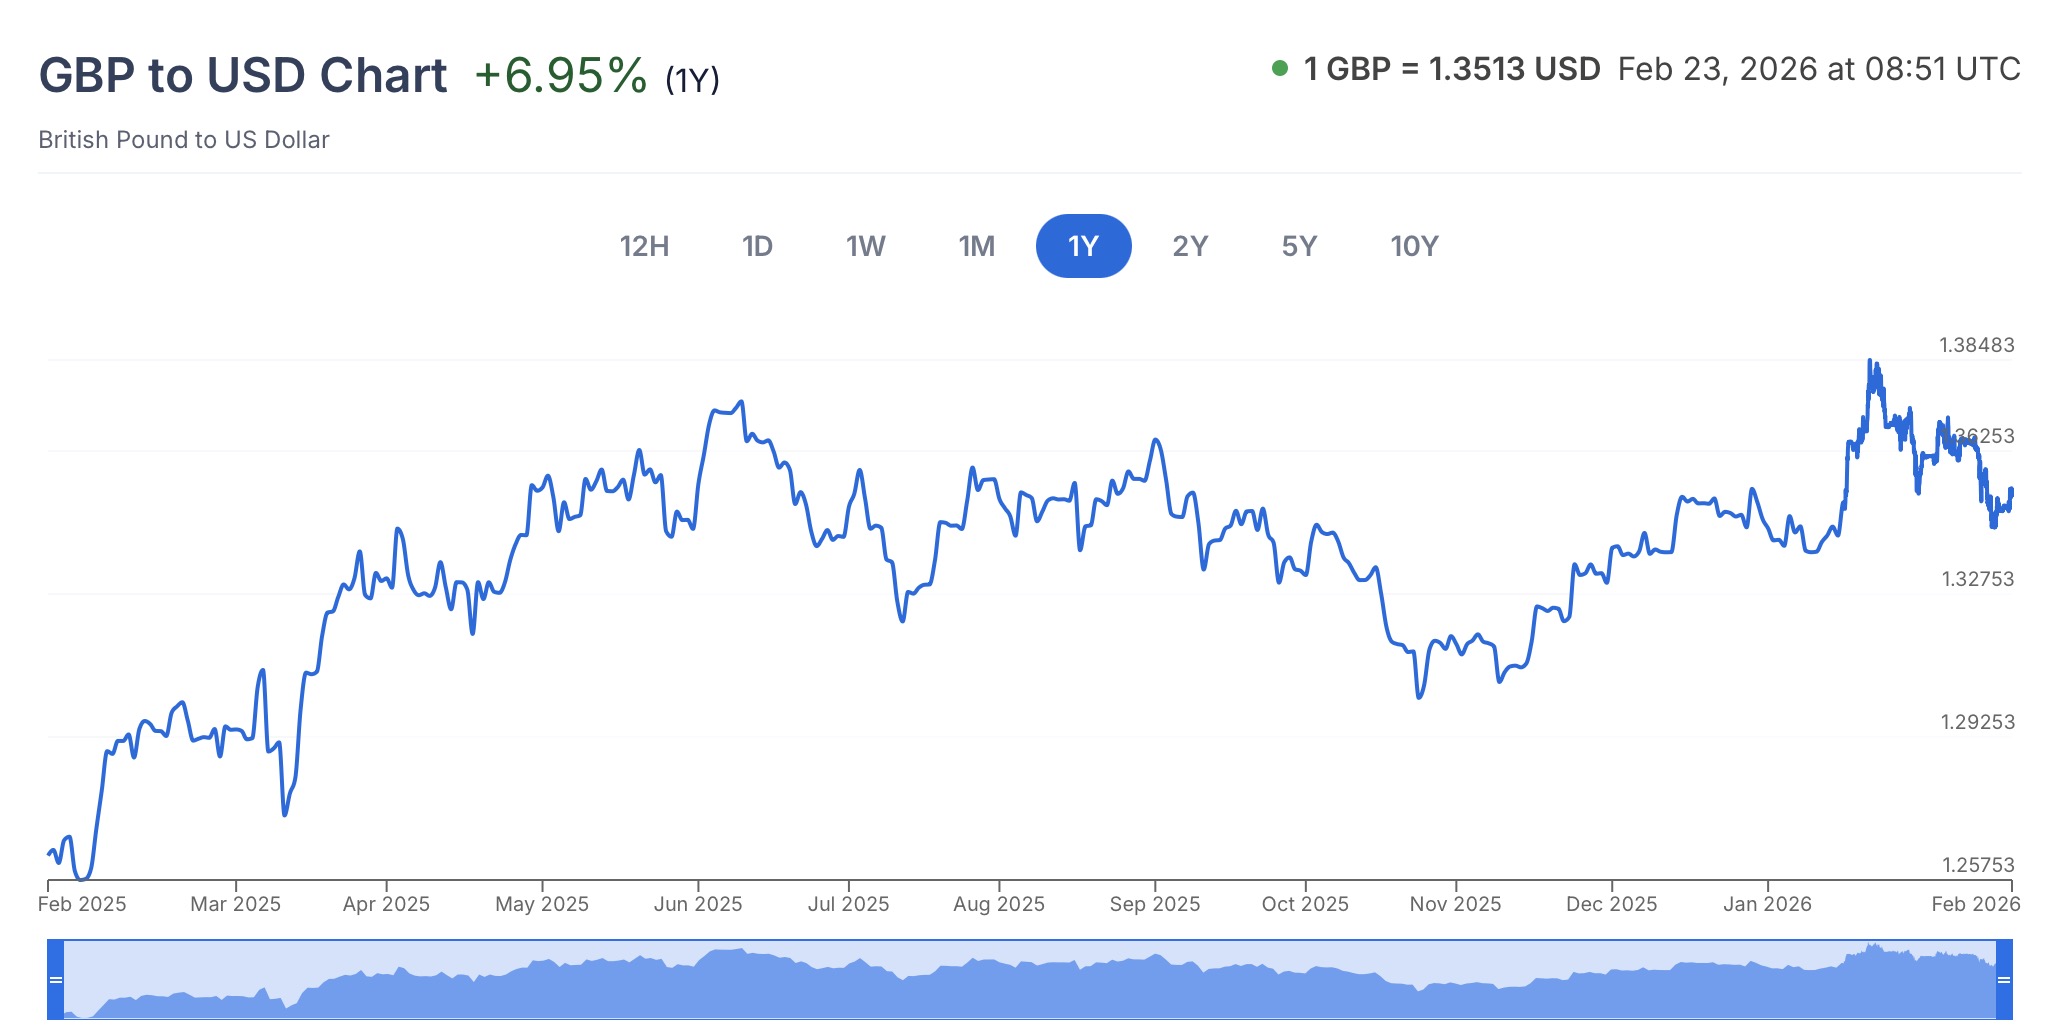Click the 1.38483 price axis label
This screenshot has width=2058, height=1026.
[1976, 345]
